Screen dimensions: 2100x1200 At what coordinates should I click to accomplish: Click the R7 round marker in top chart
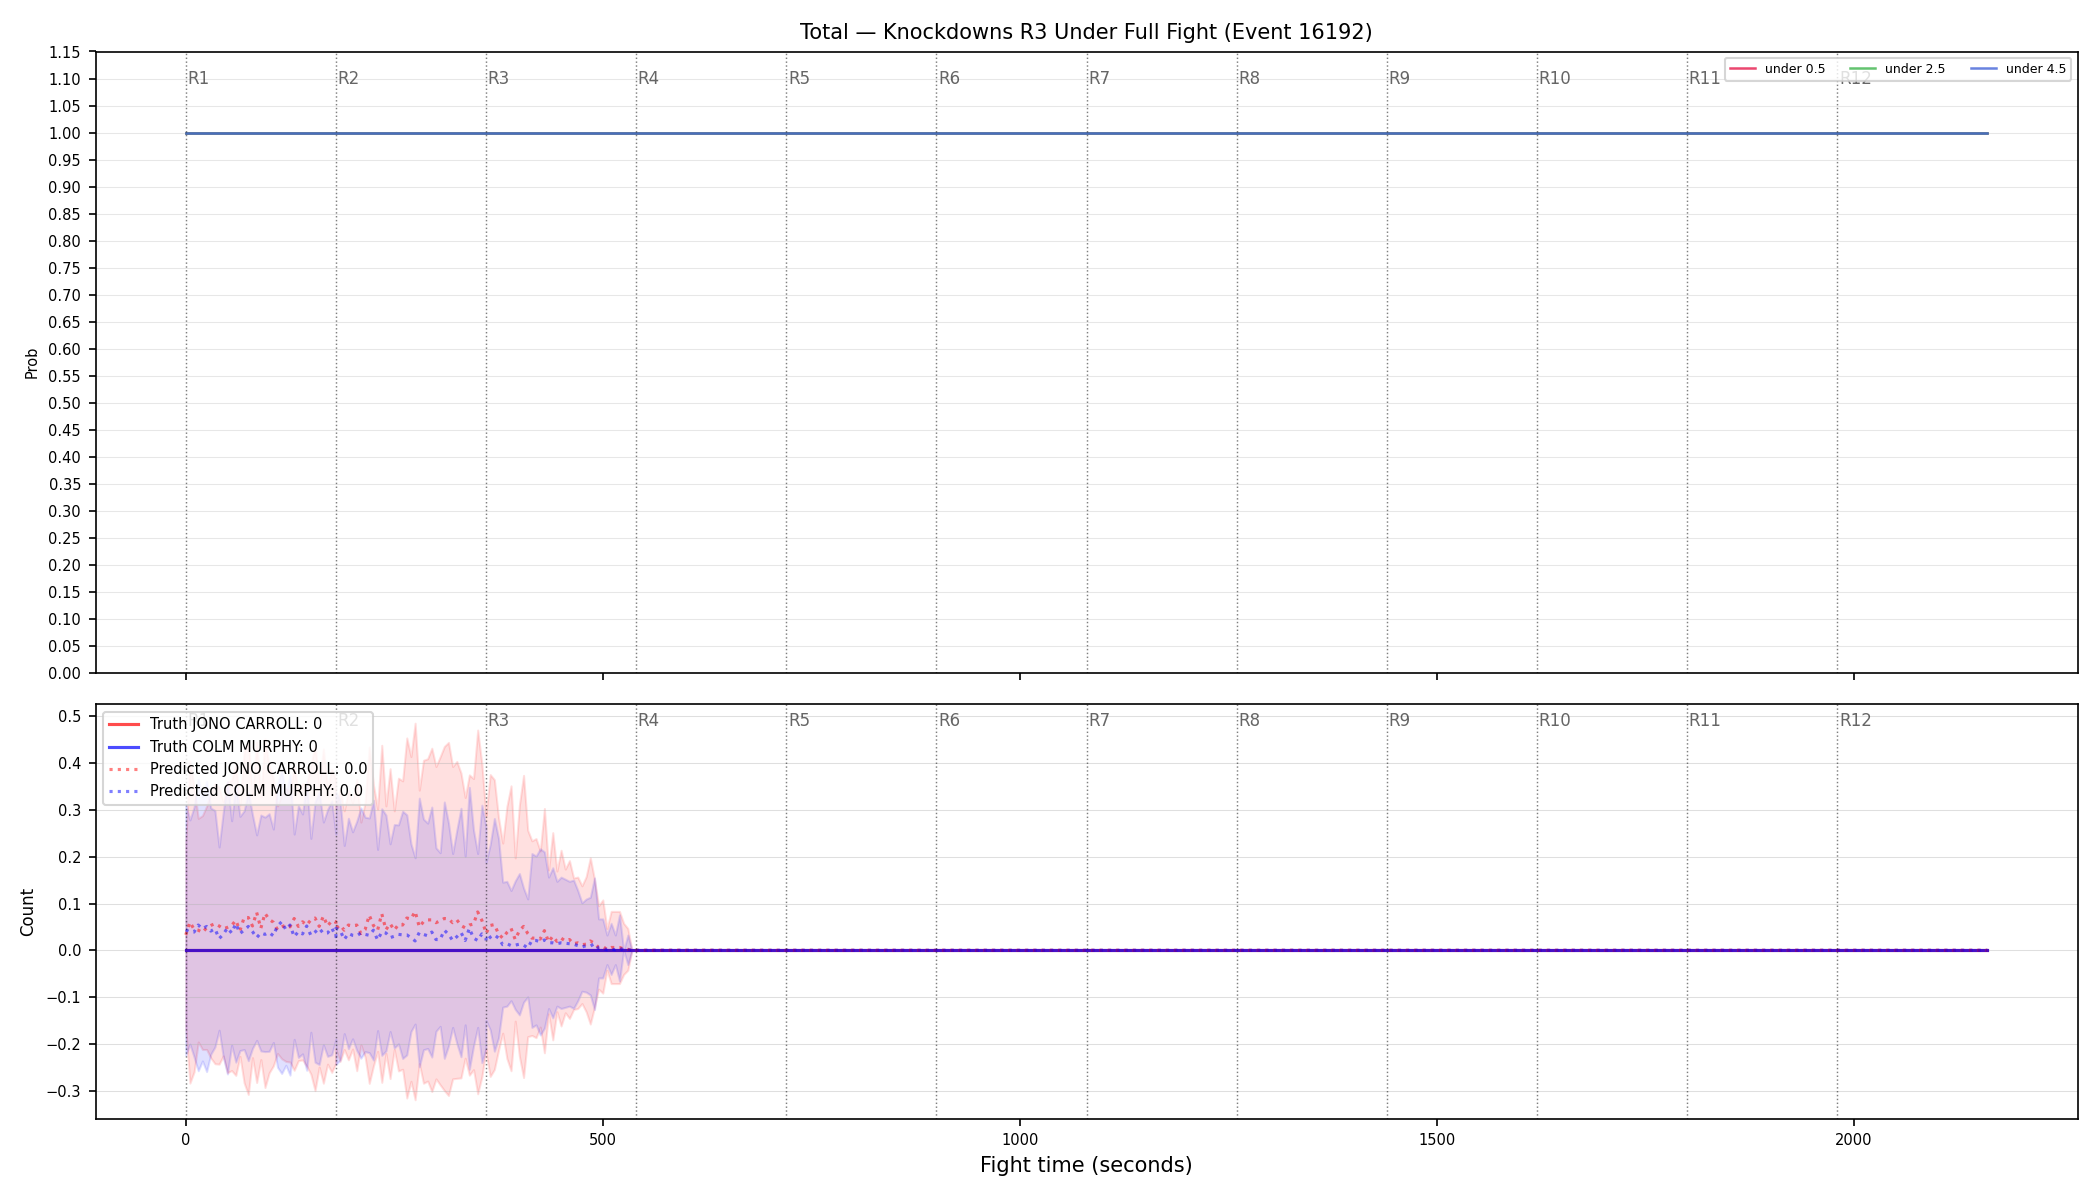pyautogui.click(x=1099, y=78)
